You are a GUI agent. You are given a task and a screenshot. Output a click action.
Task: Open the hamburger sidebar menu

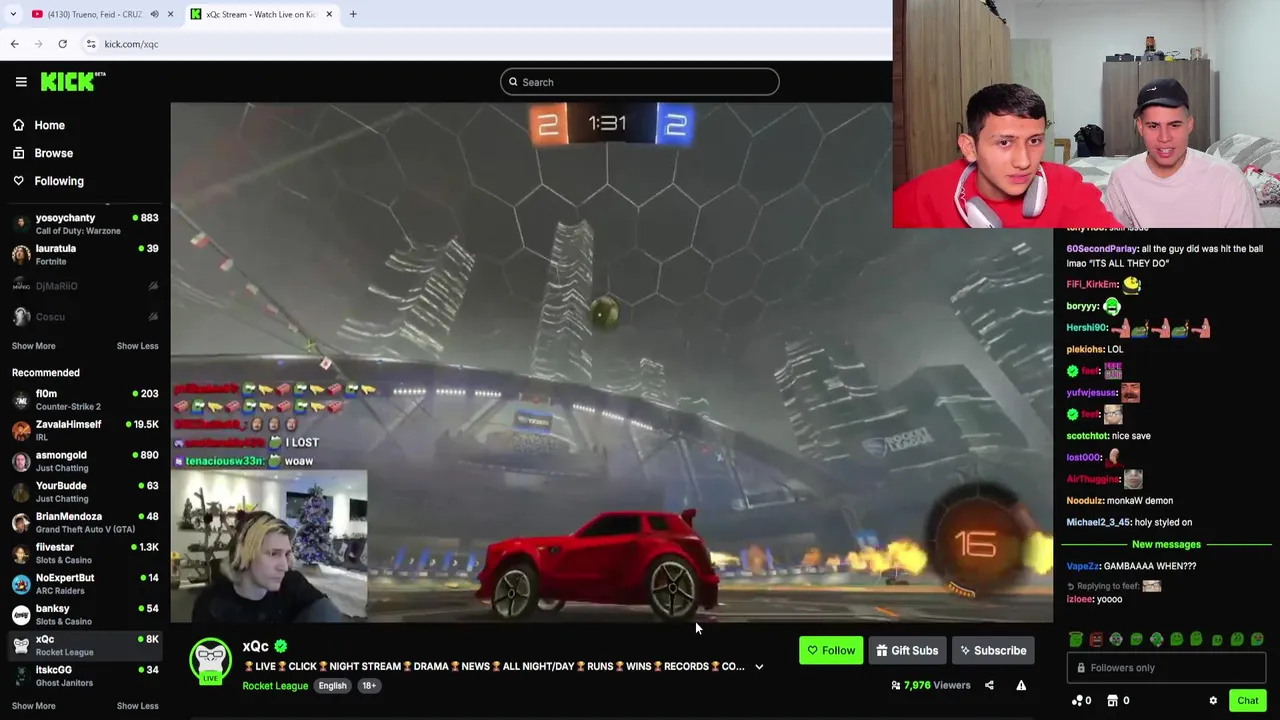(21, 82)
